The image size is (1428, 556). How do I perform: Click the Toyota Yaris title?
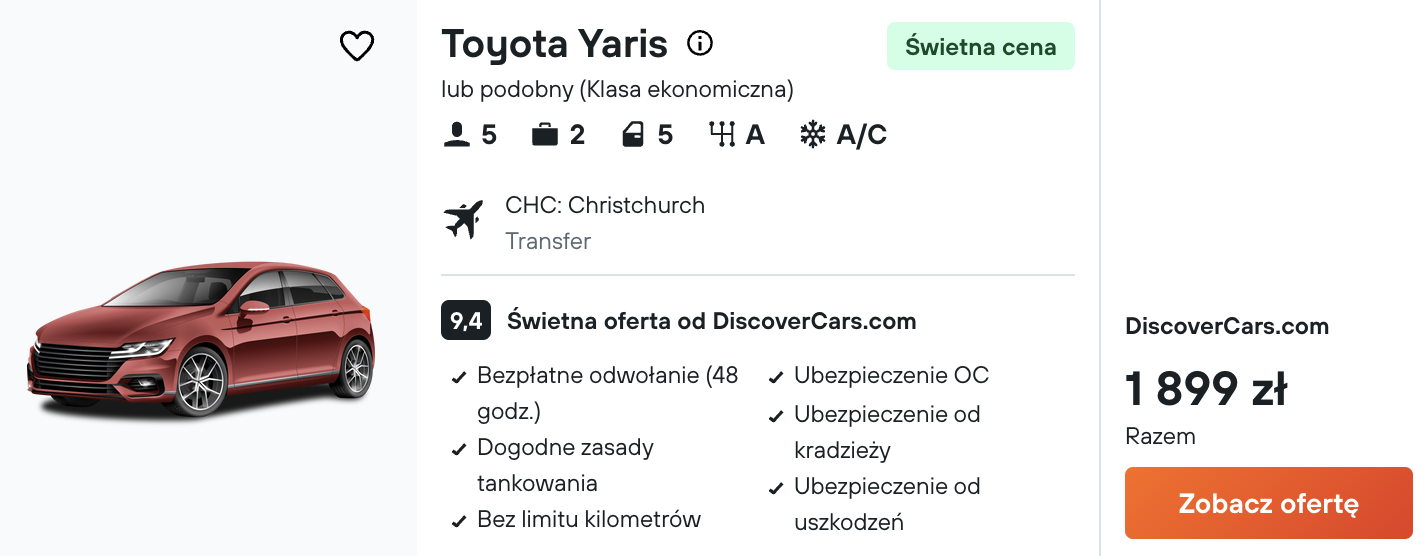point(555,44)
